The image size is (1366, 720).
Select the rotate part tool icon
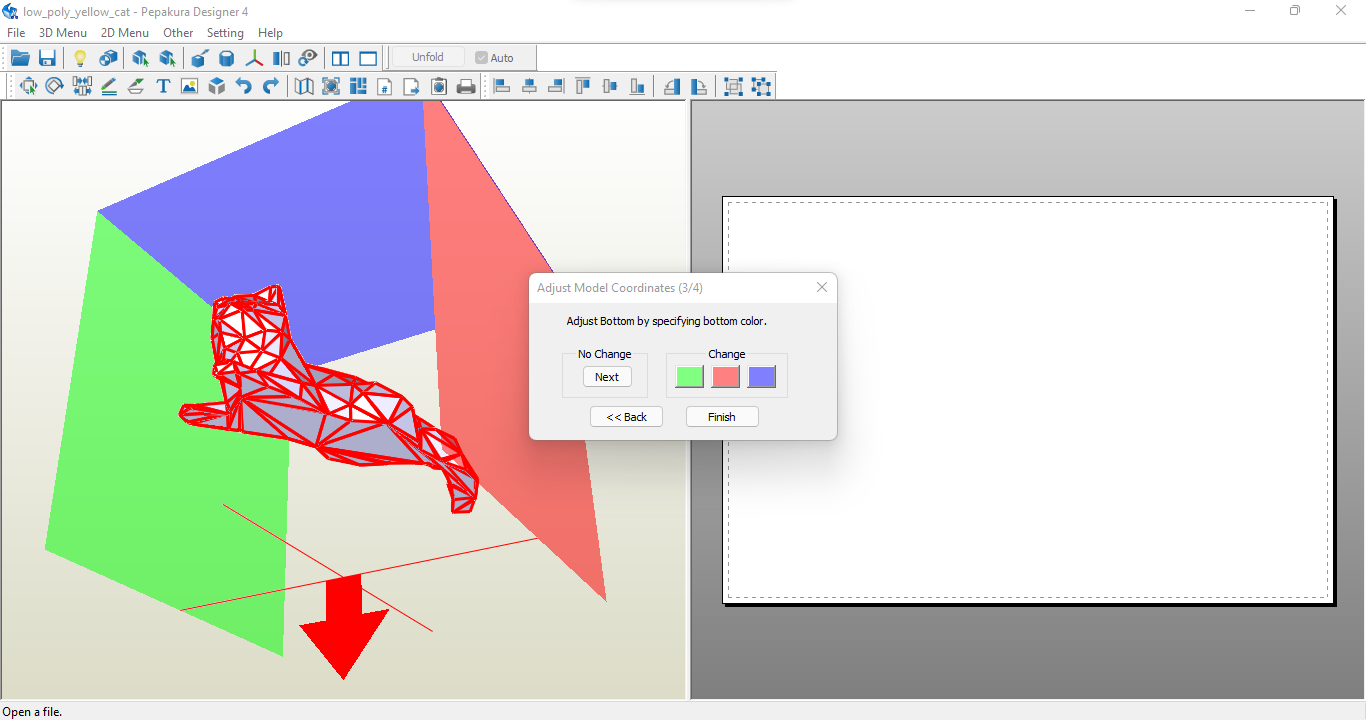click(54, 86)
